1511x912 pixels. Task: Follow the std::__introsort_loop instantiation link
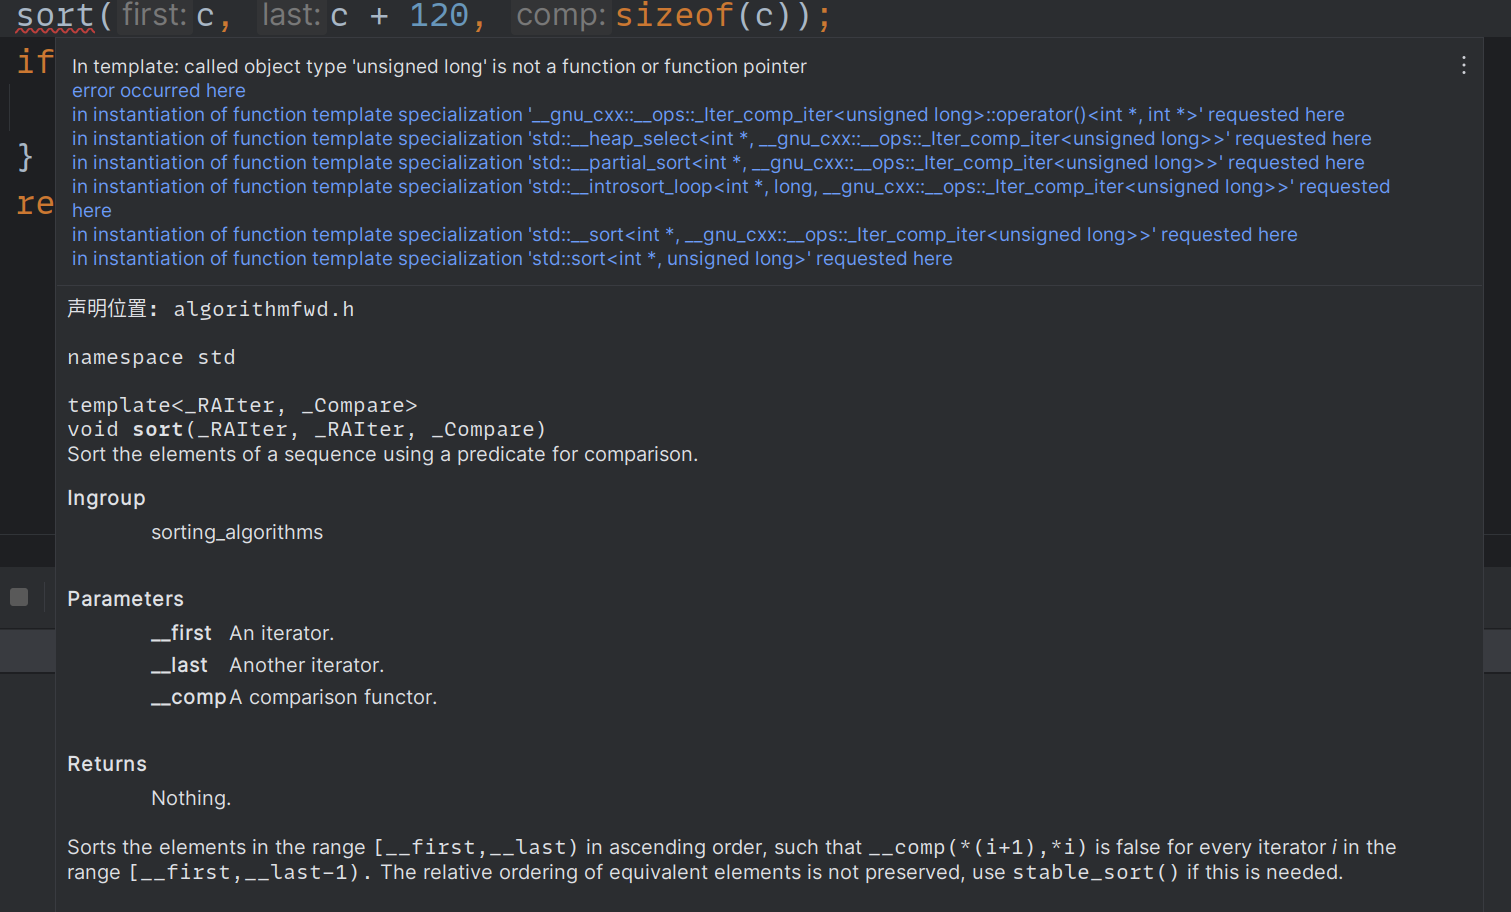tap(731, 198)
